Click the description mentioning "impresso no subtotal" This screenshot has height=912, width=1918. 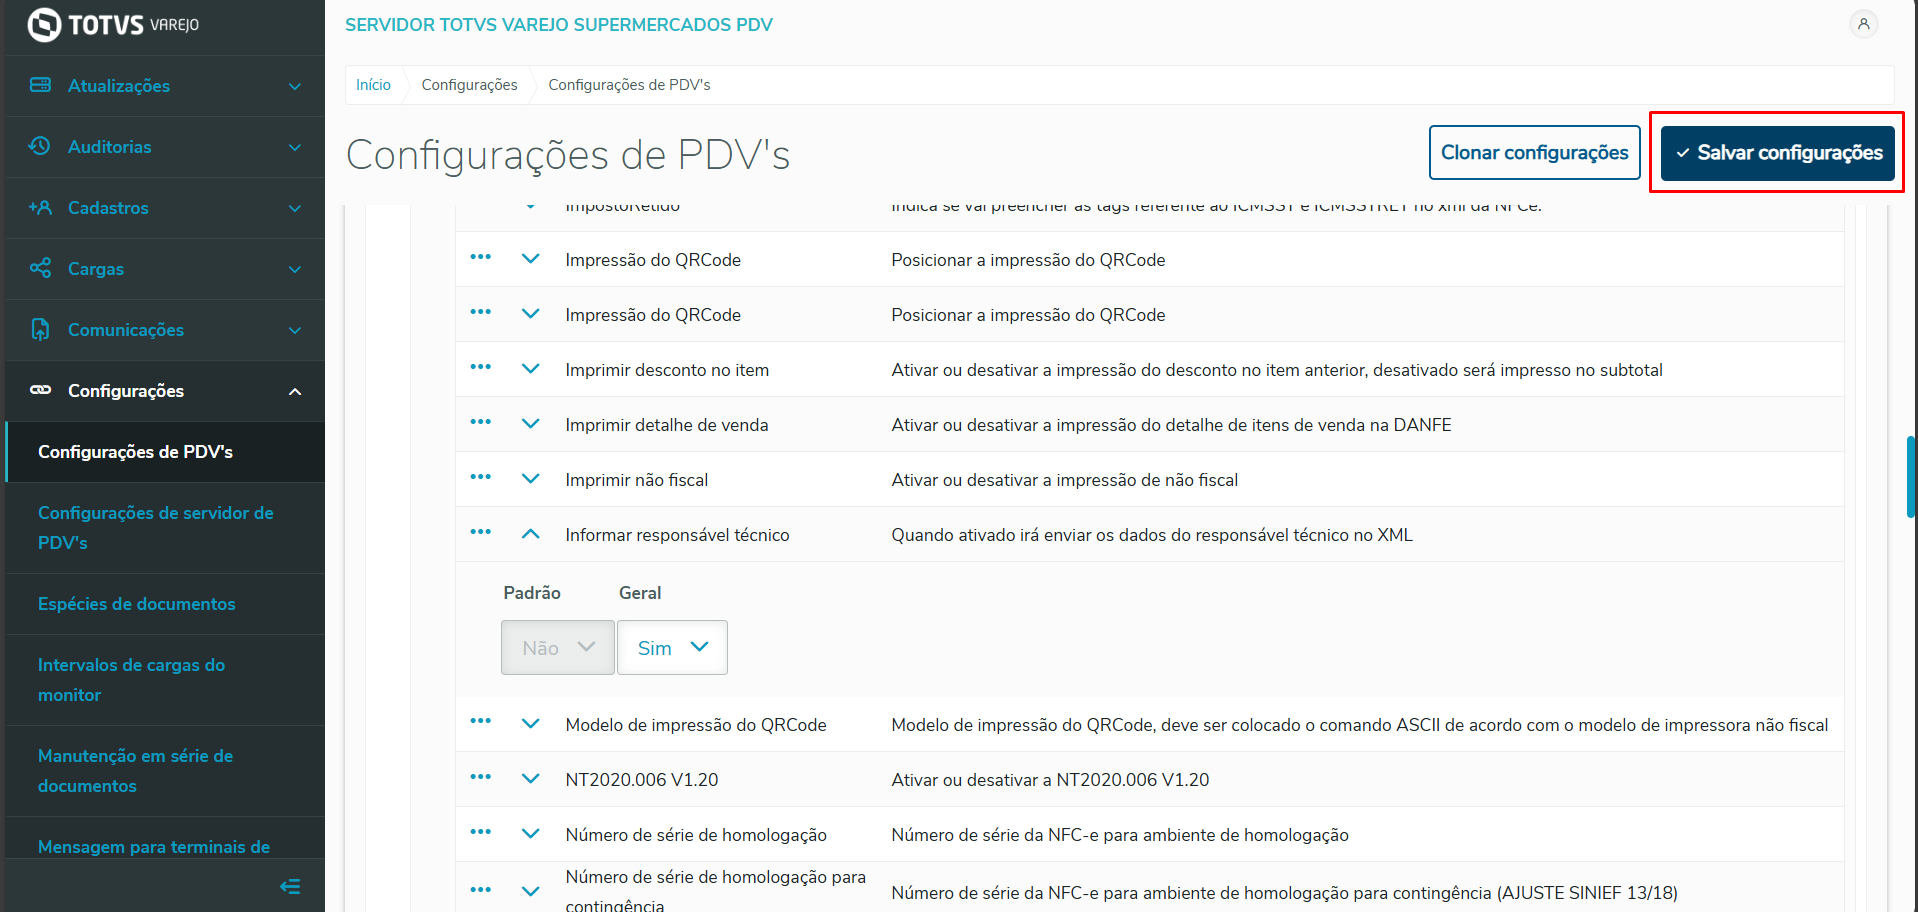[1277, 370]
